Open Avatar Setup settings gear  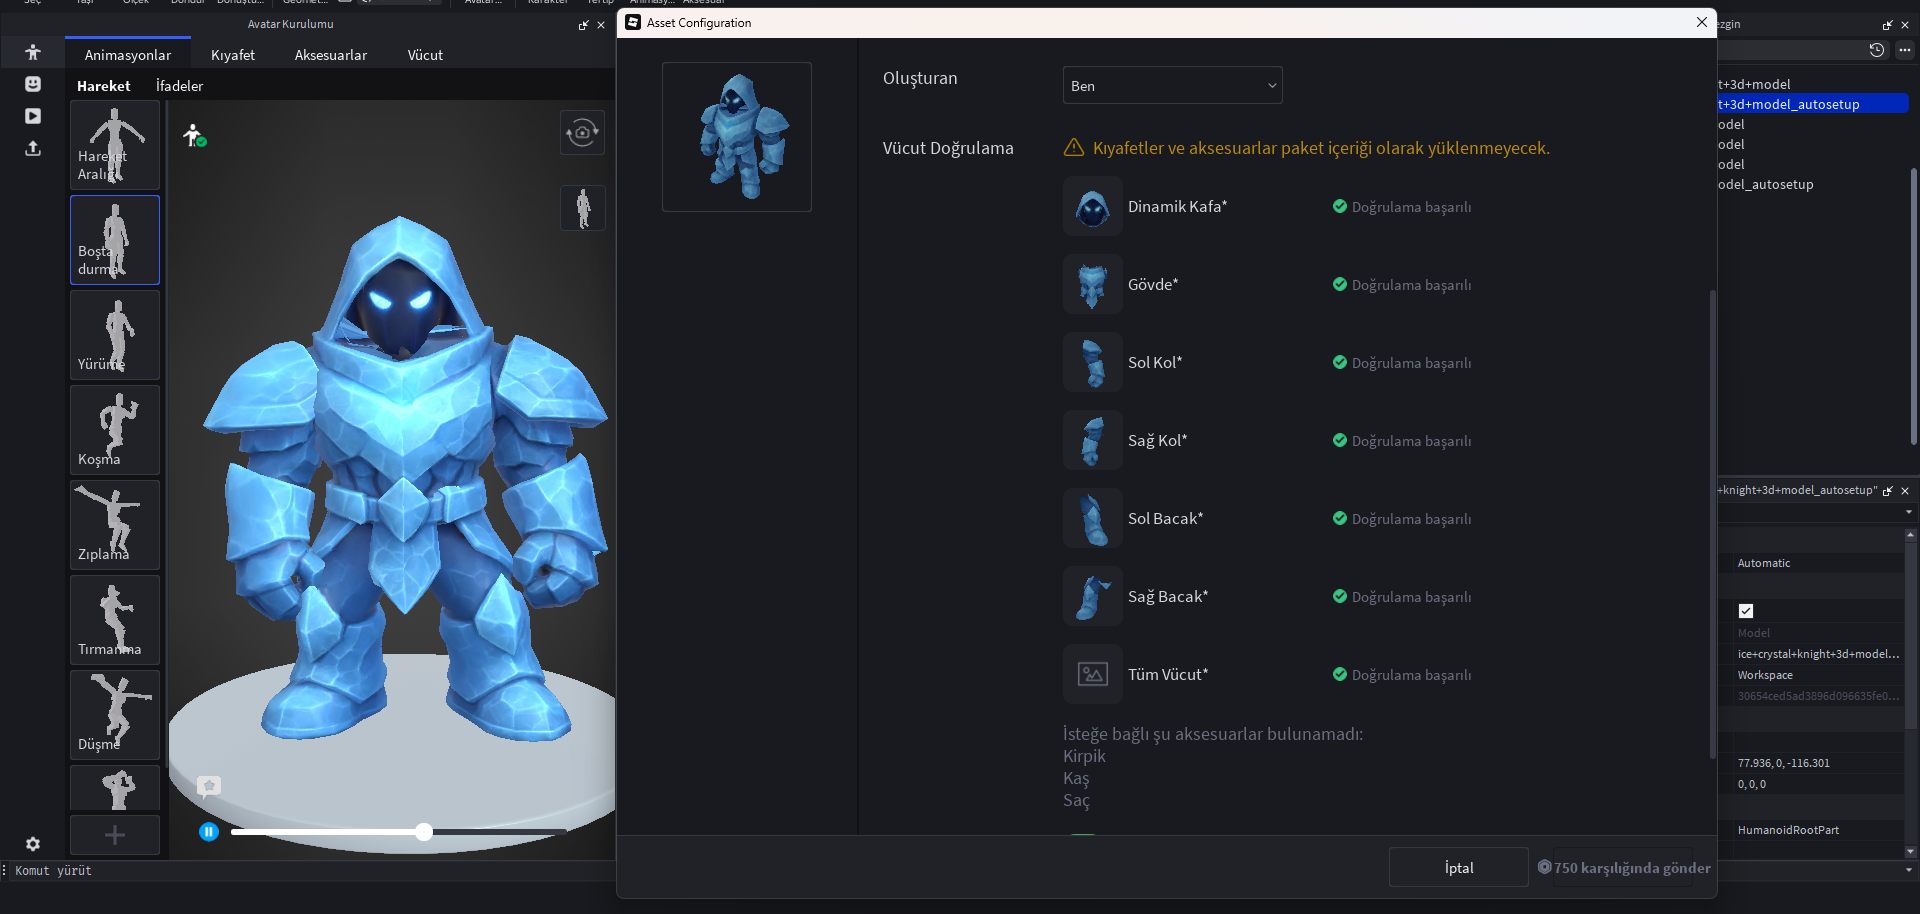pos(33,844)
